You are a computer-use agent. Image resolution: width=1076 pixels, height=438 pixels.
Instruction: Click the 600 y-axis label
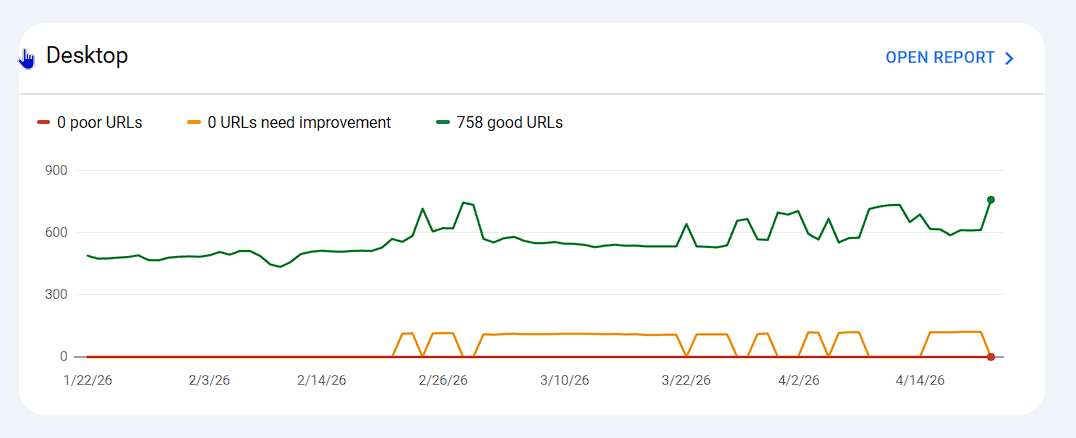(56, 233)
